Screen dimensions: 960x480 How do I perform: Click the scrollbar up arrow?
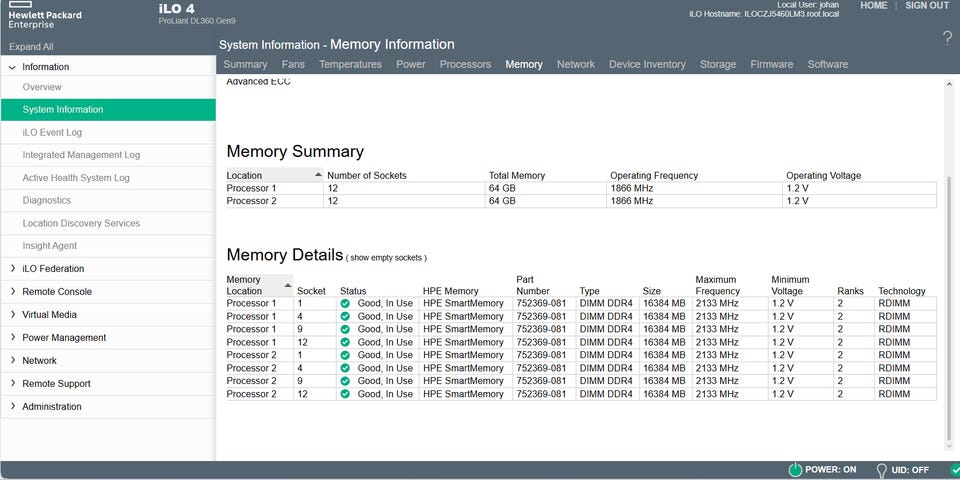pyautogui.click(x=950, y=84)
